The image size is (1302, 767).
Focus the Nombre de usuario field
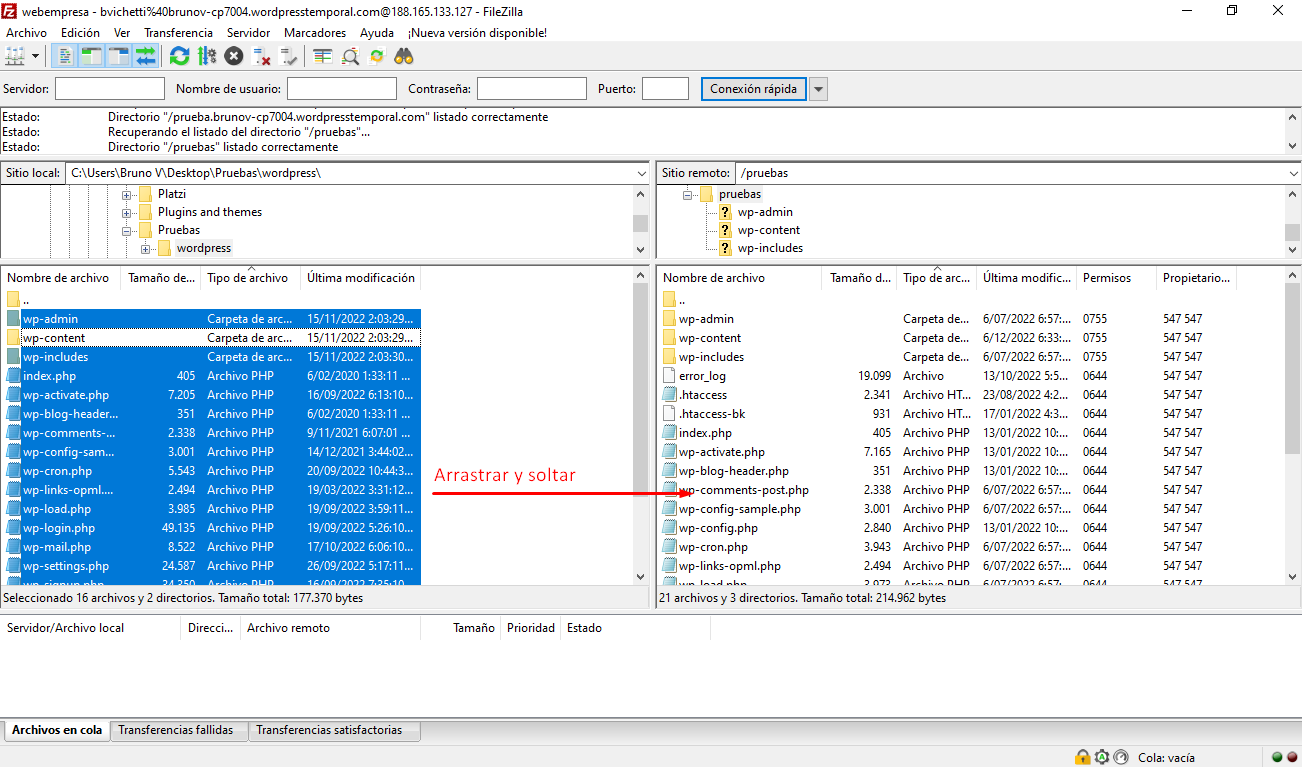[341, 89]
